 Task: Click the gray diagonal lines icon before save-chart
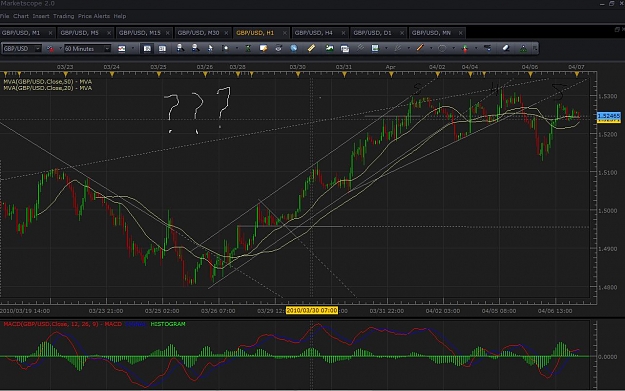pos(360,48)
